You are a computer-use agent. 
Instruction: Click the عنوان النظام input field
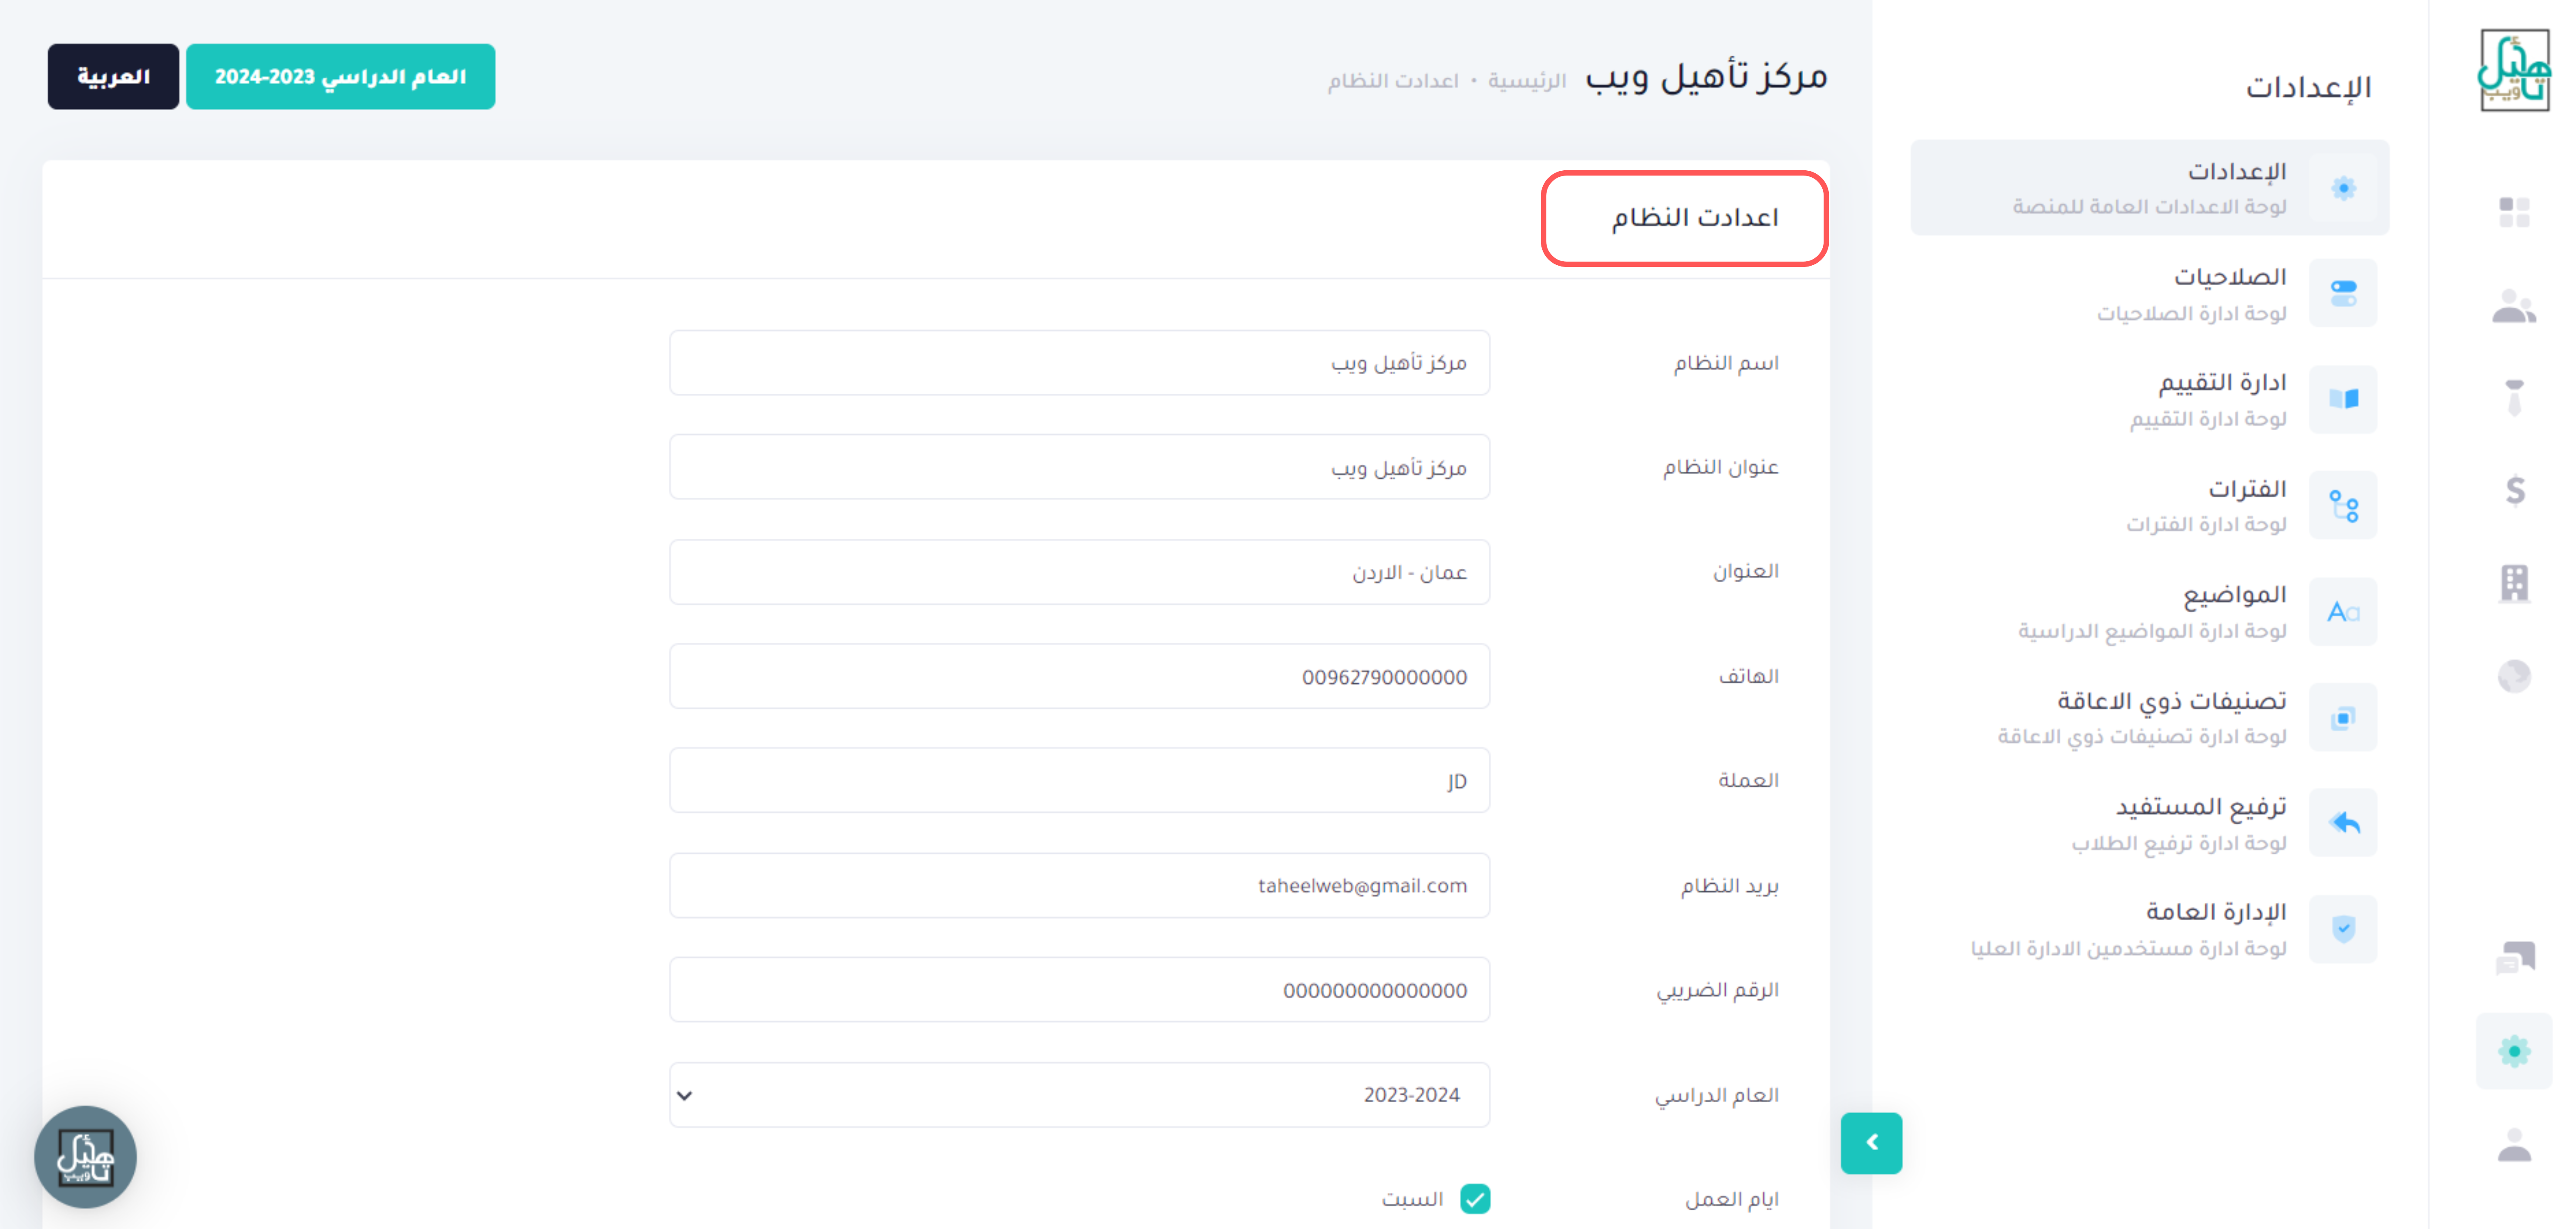click(x=1079, y=467)
